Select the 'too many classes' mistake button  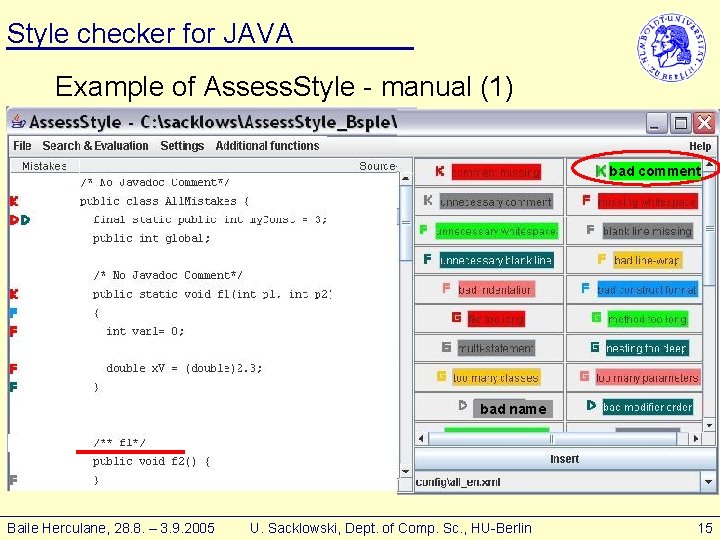[489, 377]
